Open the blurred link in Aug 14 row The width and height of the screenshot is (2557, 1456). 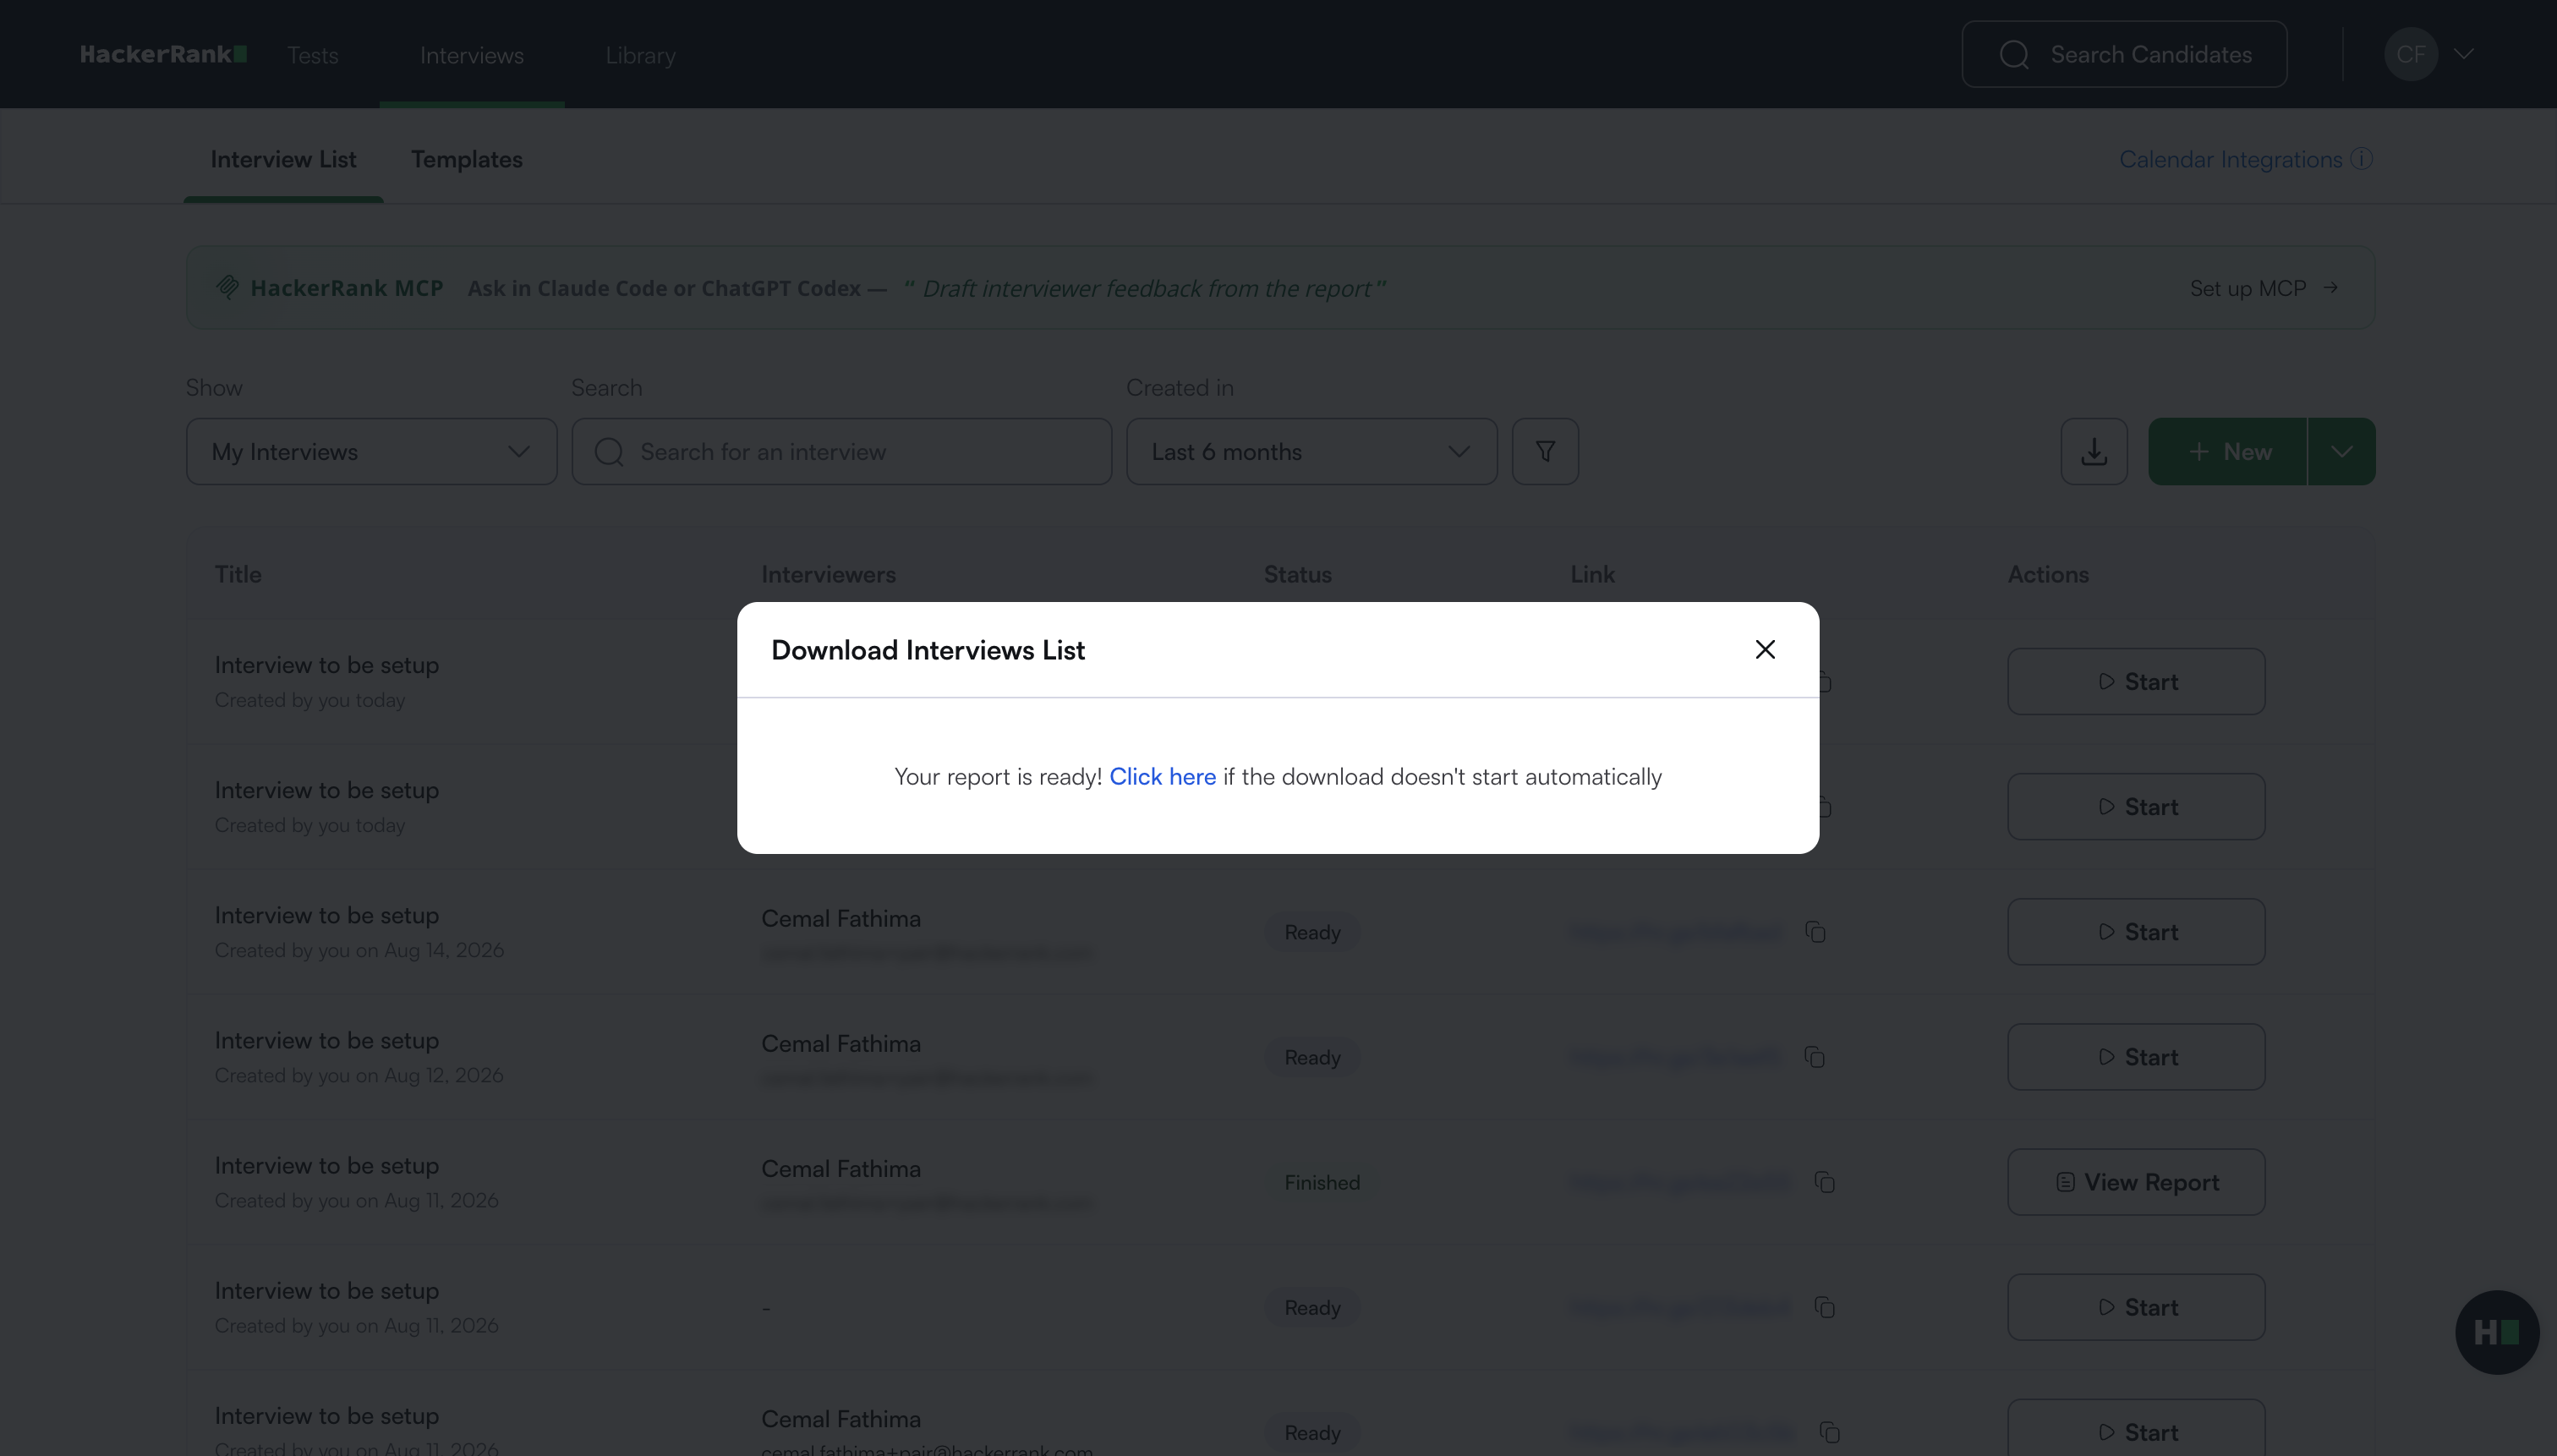1675,932
